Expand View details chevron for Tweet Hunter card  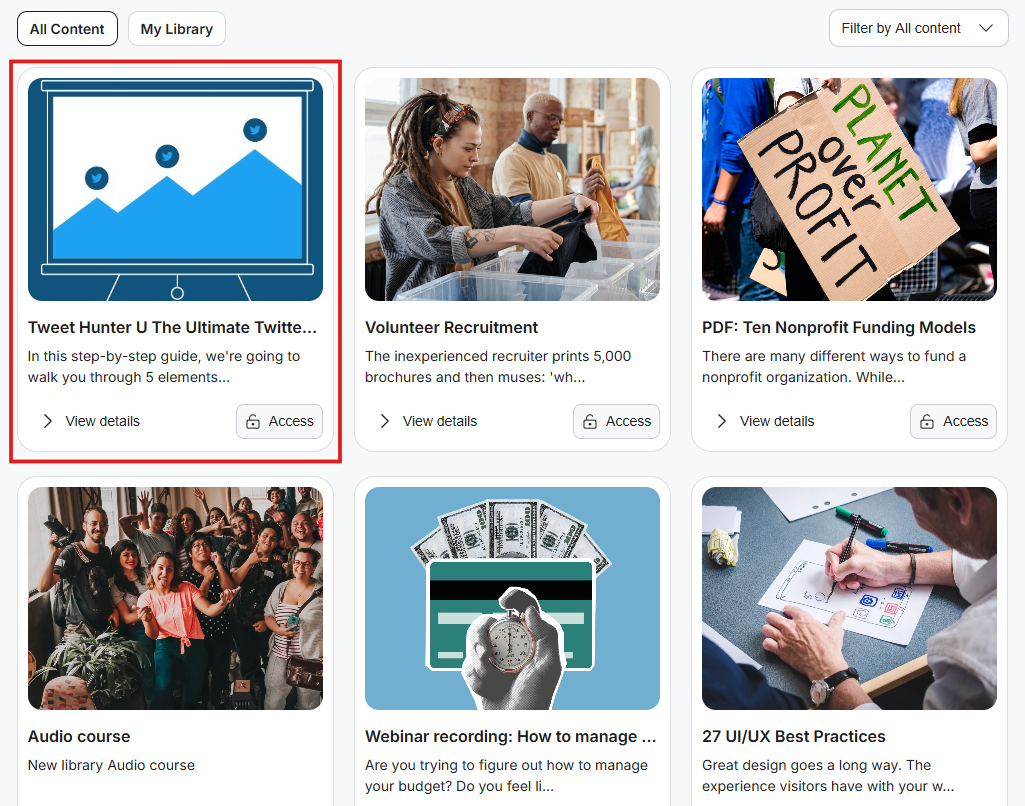click(47, 421)
